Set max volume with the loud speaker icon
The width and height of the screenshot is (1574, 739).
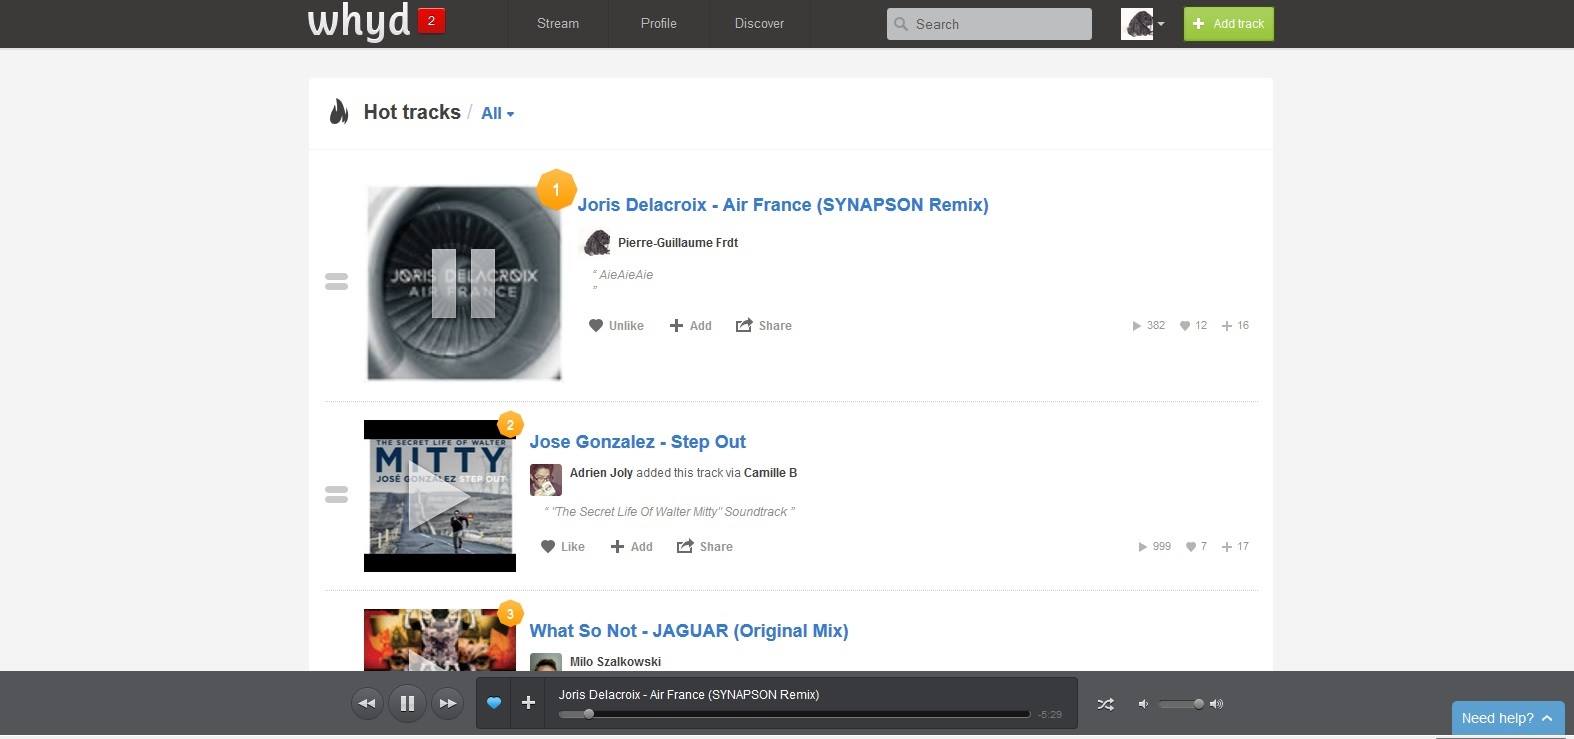pyautogui.click(x=1216, y=704)
